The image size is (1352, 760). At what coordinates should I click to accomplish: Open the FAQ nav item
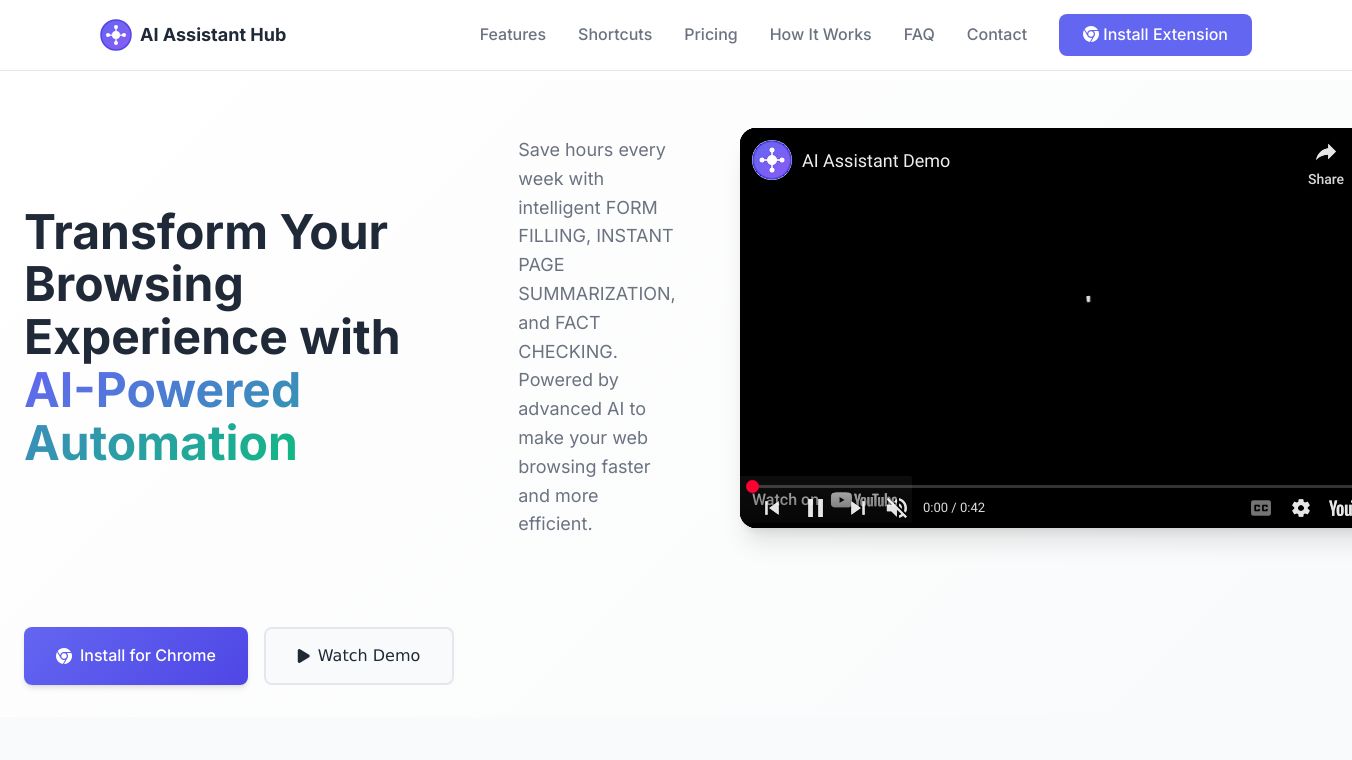(918, 35)
